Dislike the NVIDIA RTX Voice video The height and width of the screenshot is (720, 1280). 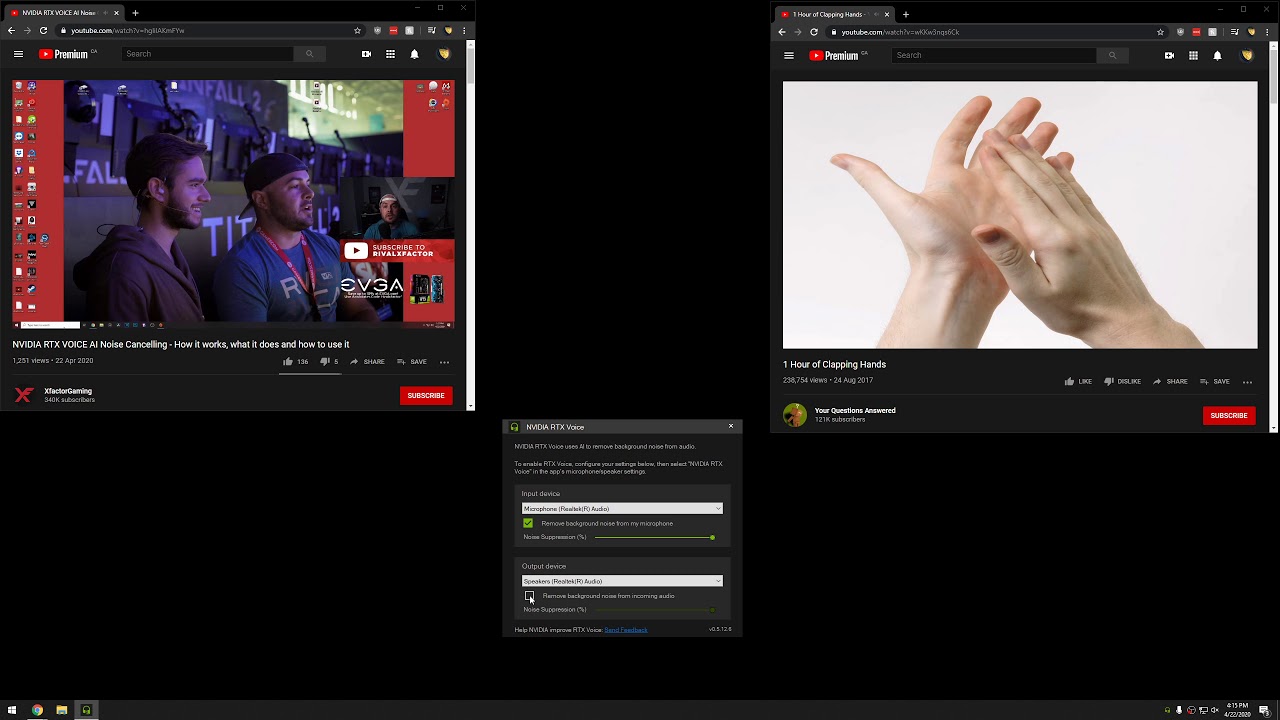point(329,362)
